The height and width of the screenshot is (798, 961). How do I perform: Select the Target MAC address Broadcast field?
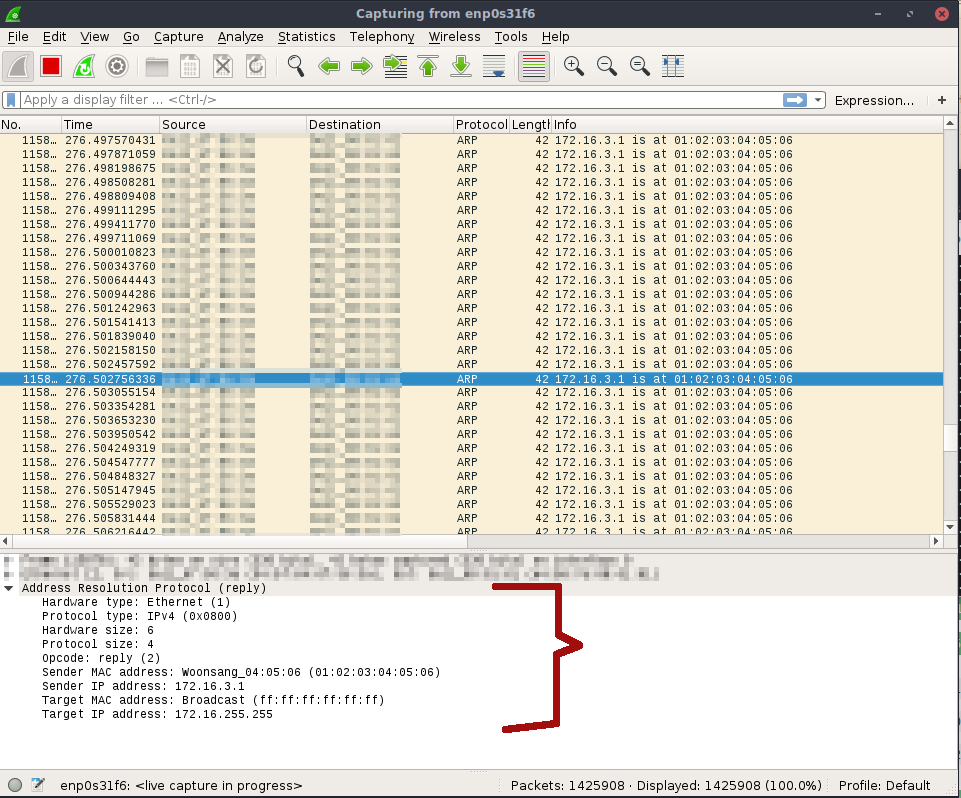(x=213, y=701)
